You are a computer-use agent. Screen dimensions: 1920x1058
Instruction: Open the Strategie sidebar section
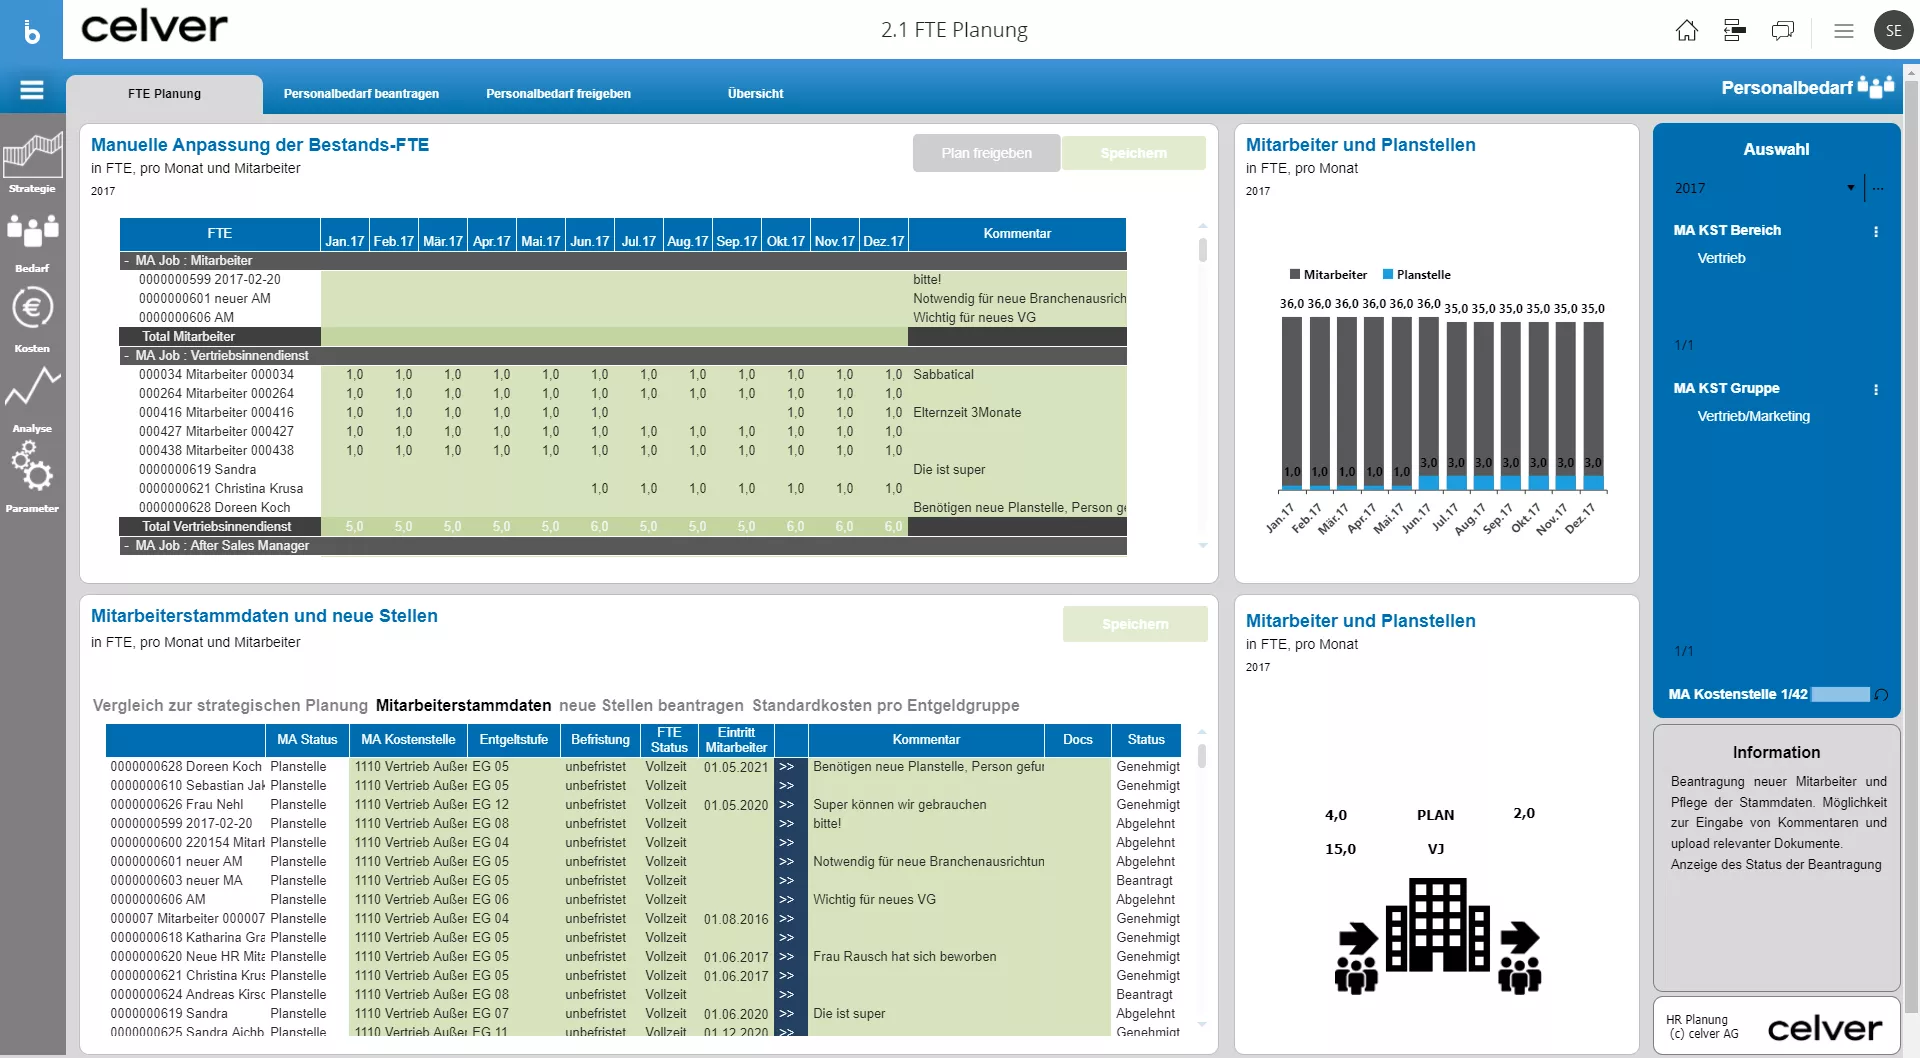(32, 163)
